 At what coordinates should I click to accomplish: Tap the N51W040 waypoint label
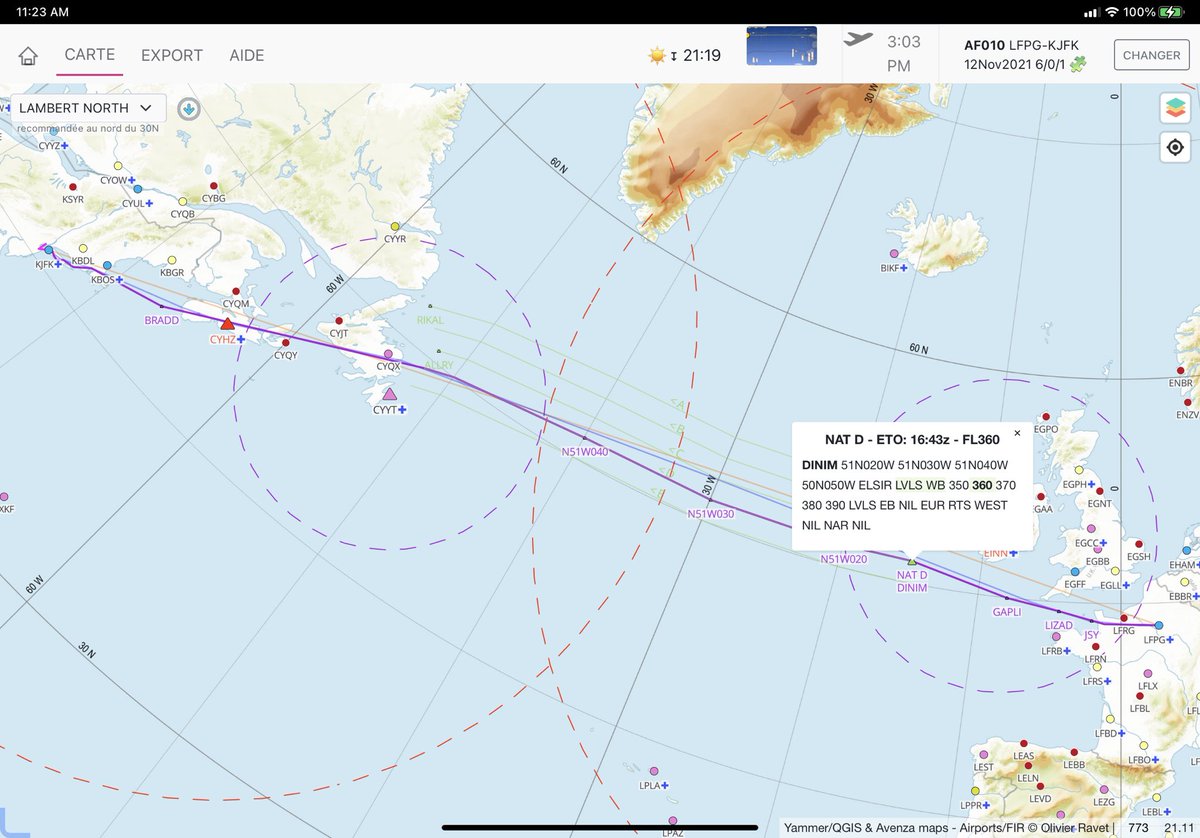(585, 452)
